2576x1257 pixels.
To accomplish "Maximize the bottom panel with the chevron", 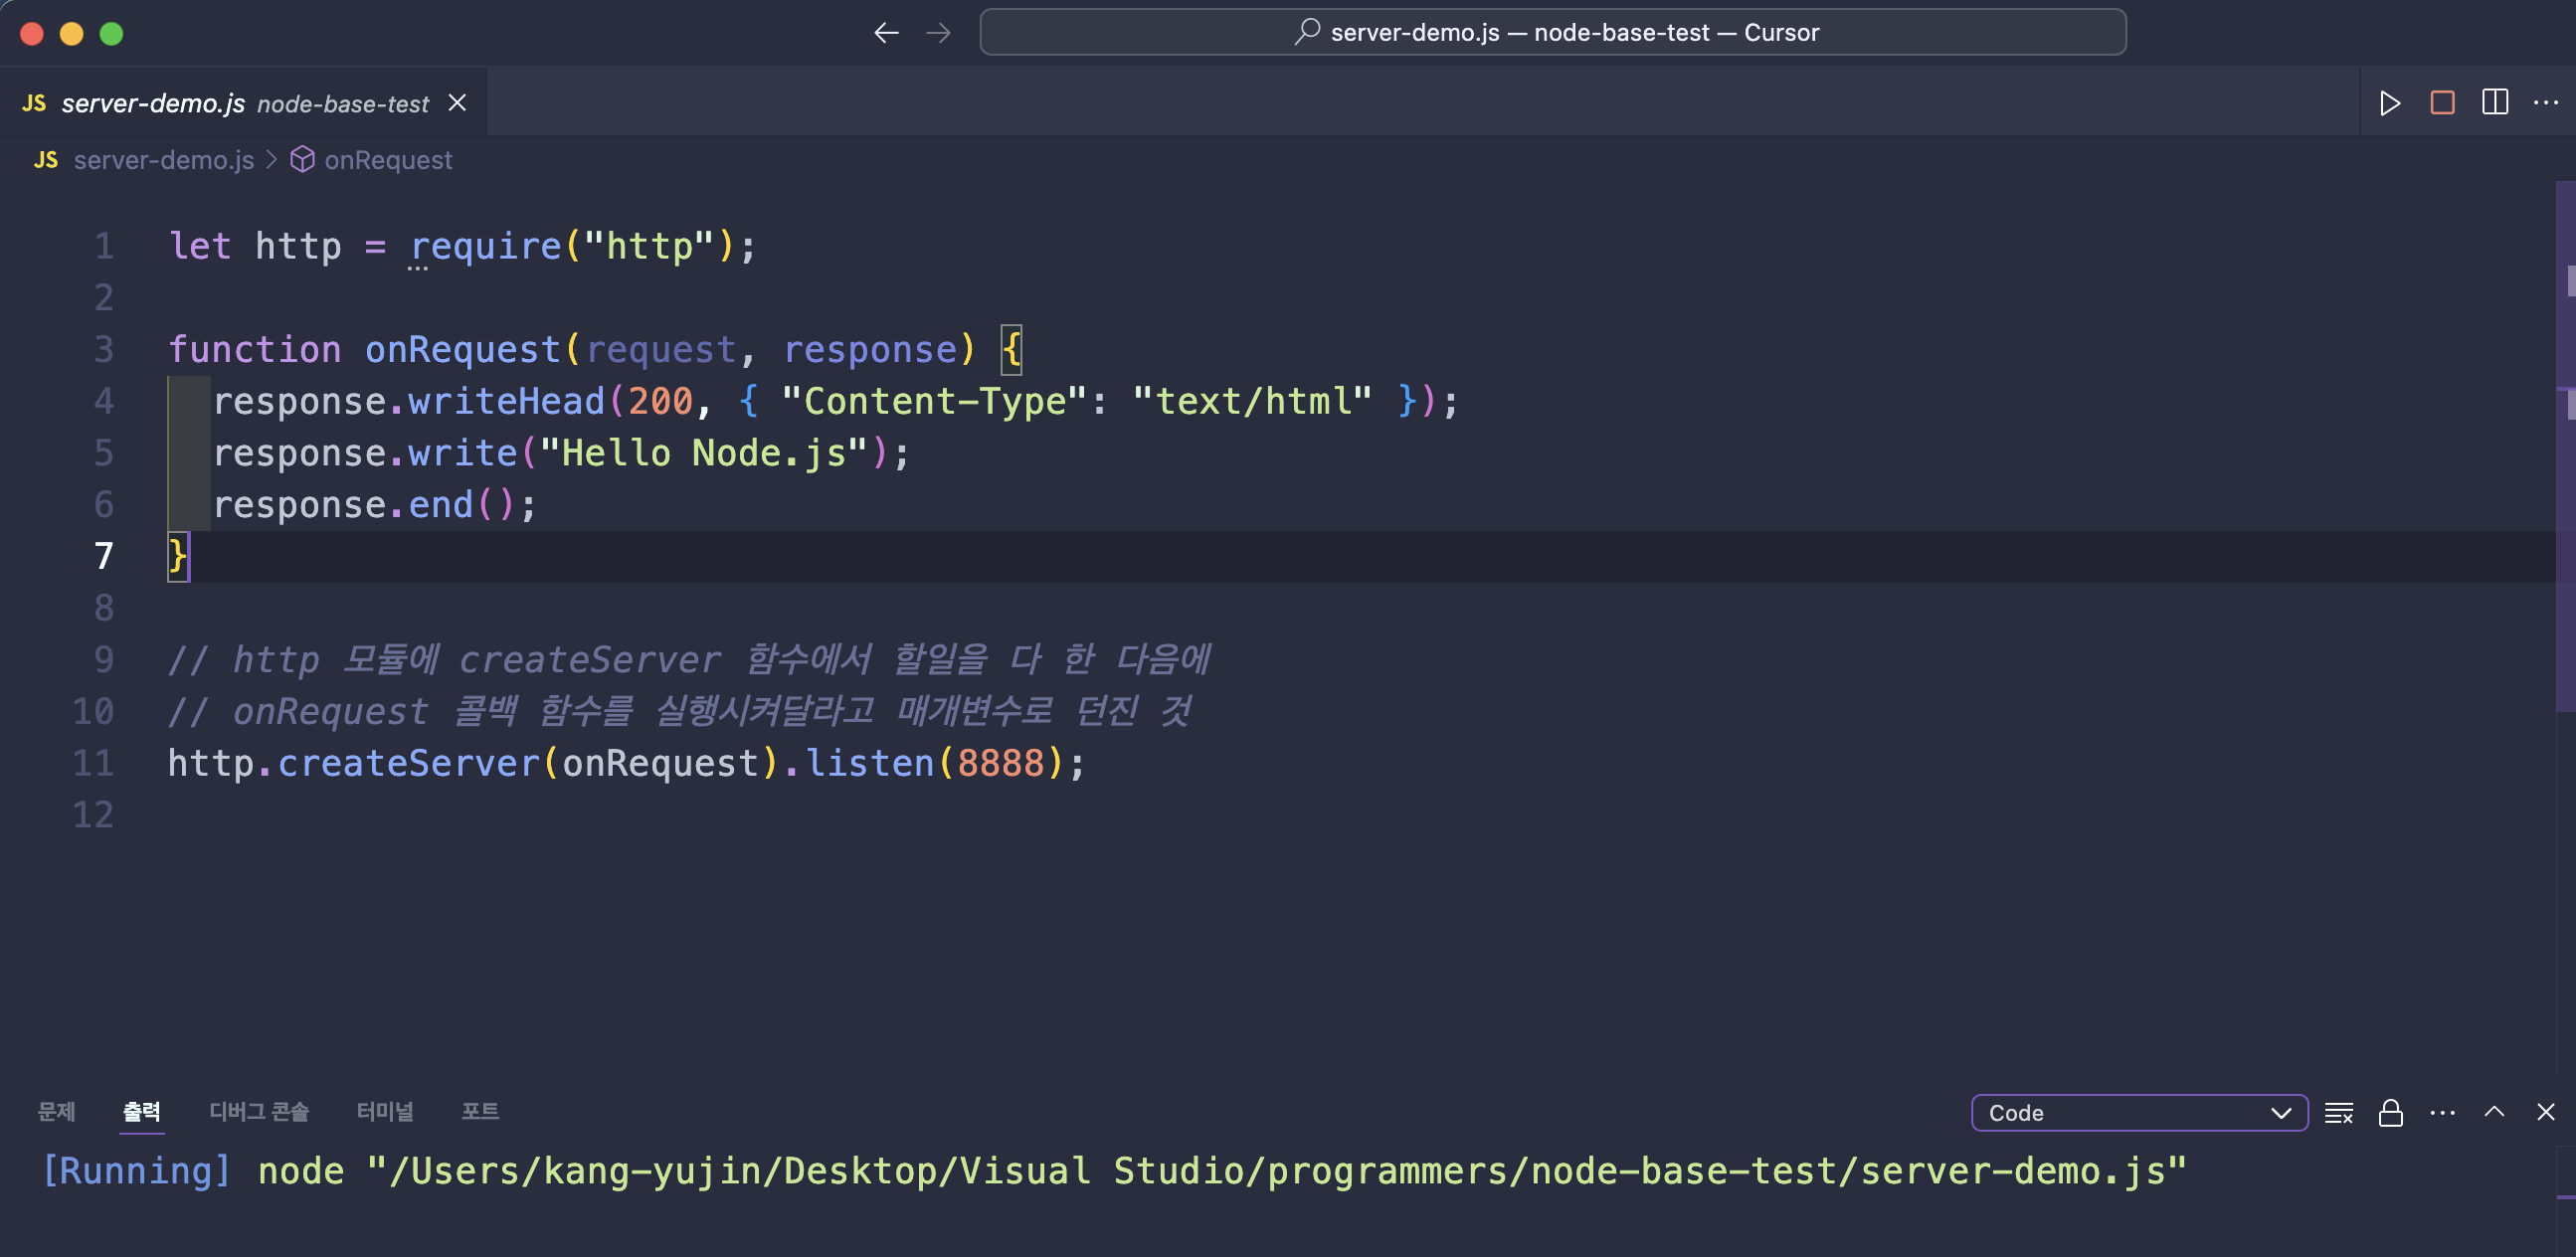I will (x=2494, y=1112).
